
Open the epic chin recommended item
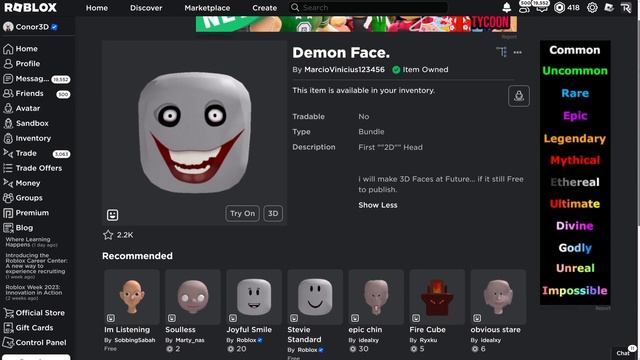376,310
